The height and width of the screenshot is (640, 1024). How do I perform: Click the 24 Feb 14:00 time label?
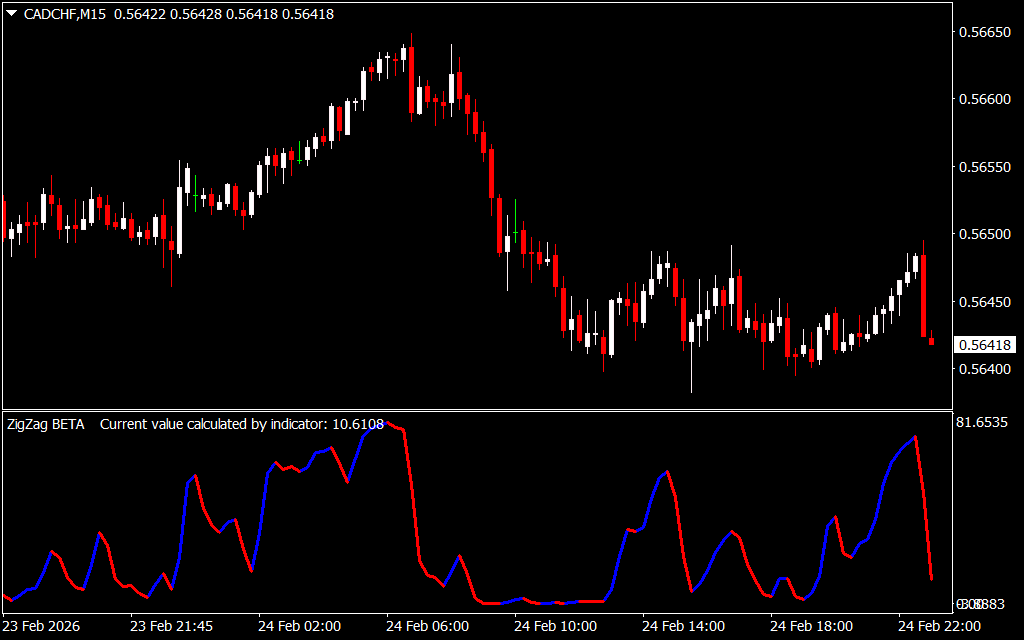683,626
